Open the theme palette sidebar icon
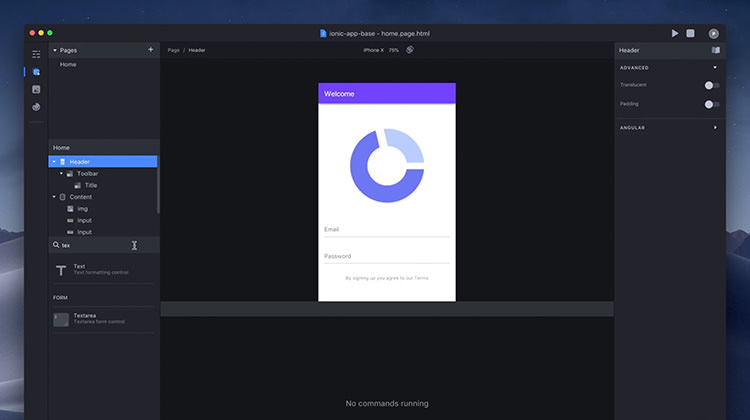Image resolution: width=750 pixels, height=420 pixels. [x=36, y=107]
